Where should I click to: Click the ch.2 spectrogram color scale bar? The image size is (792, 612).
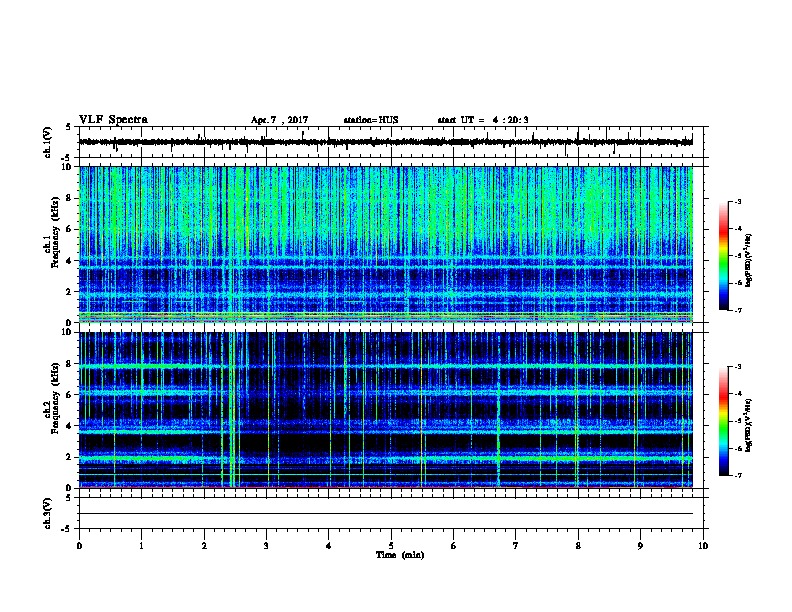724,421
